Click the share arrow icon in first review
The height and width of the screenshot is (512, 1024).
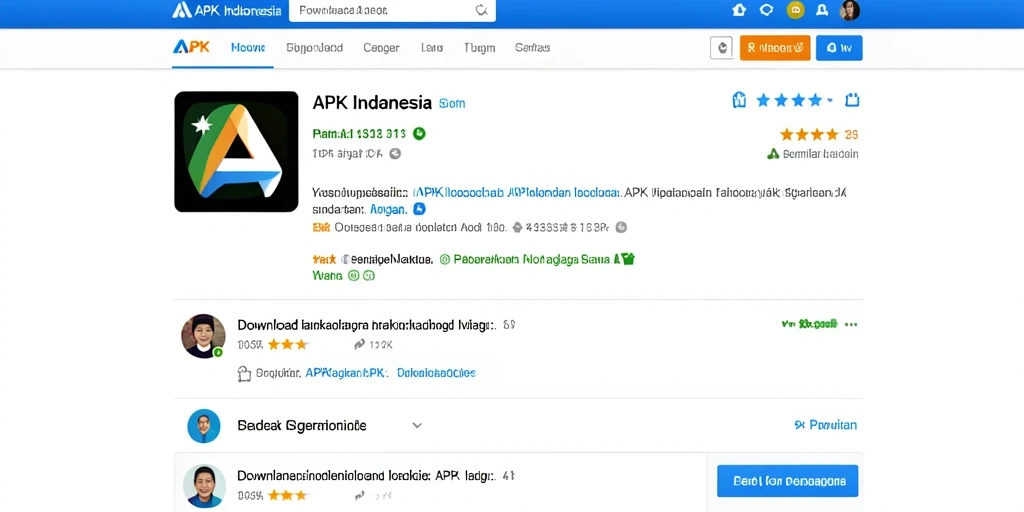point(359,344)
